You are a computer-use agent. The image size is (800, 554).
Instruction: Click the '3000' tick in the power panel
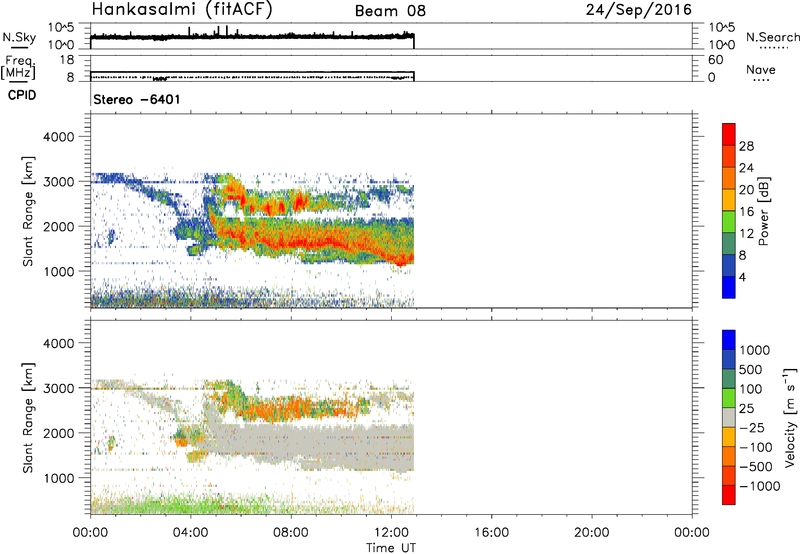59,182
